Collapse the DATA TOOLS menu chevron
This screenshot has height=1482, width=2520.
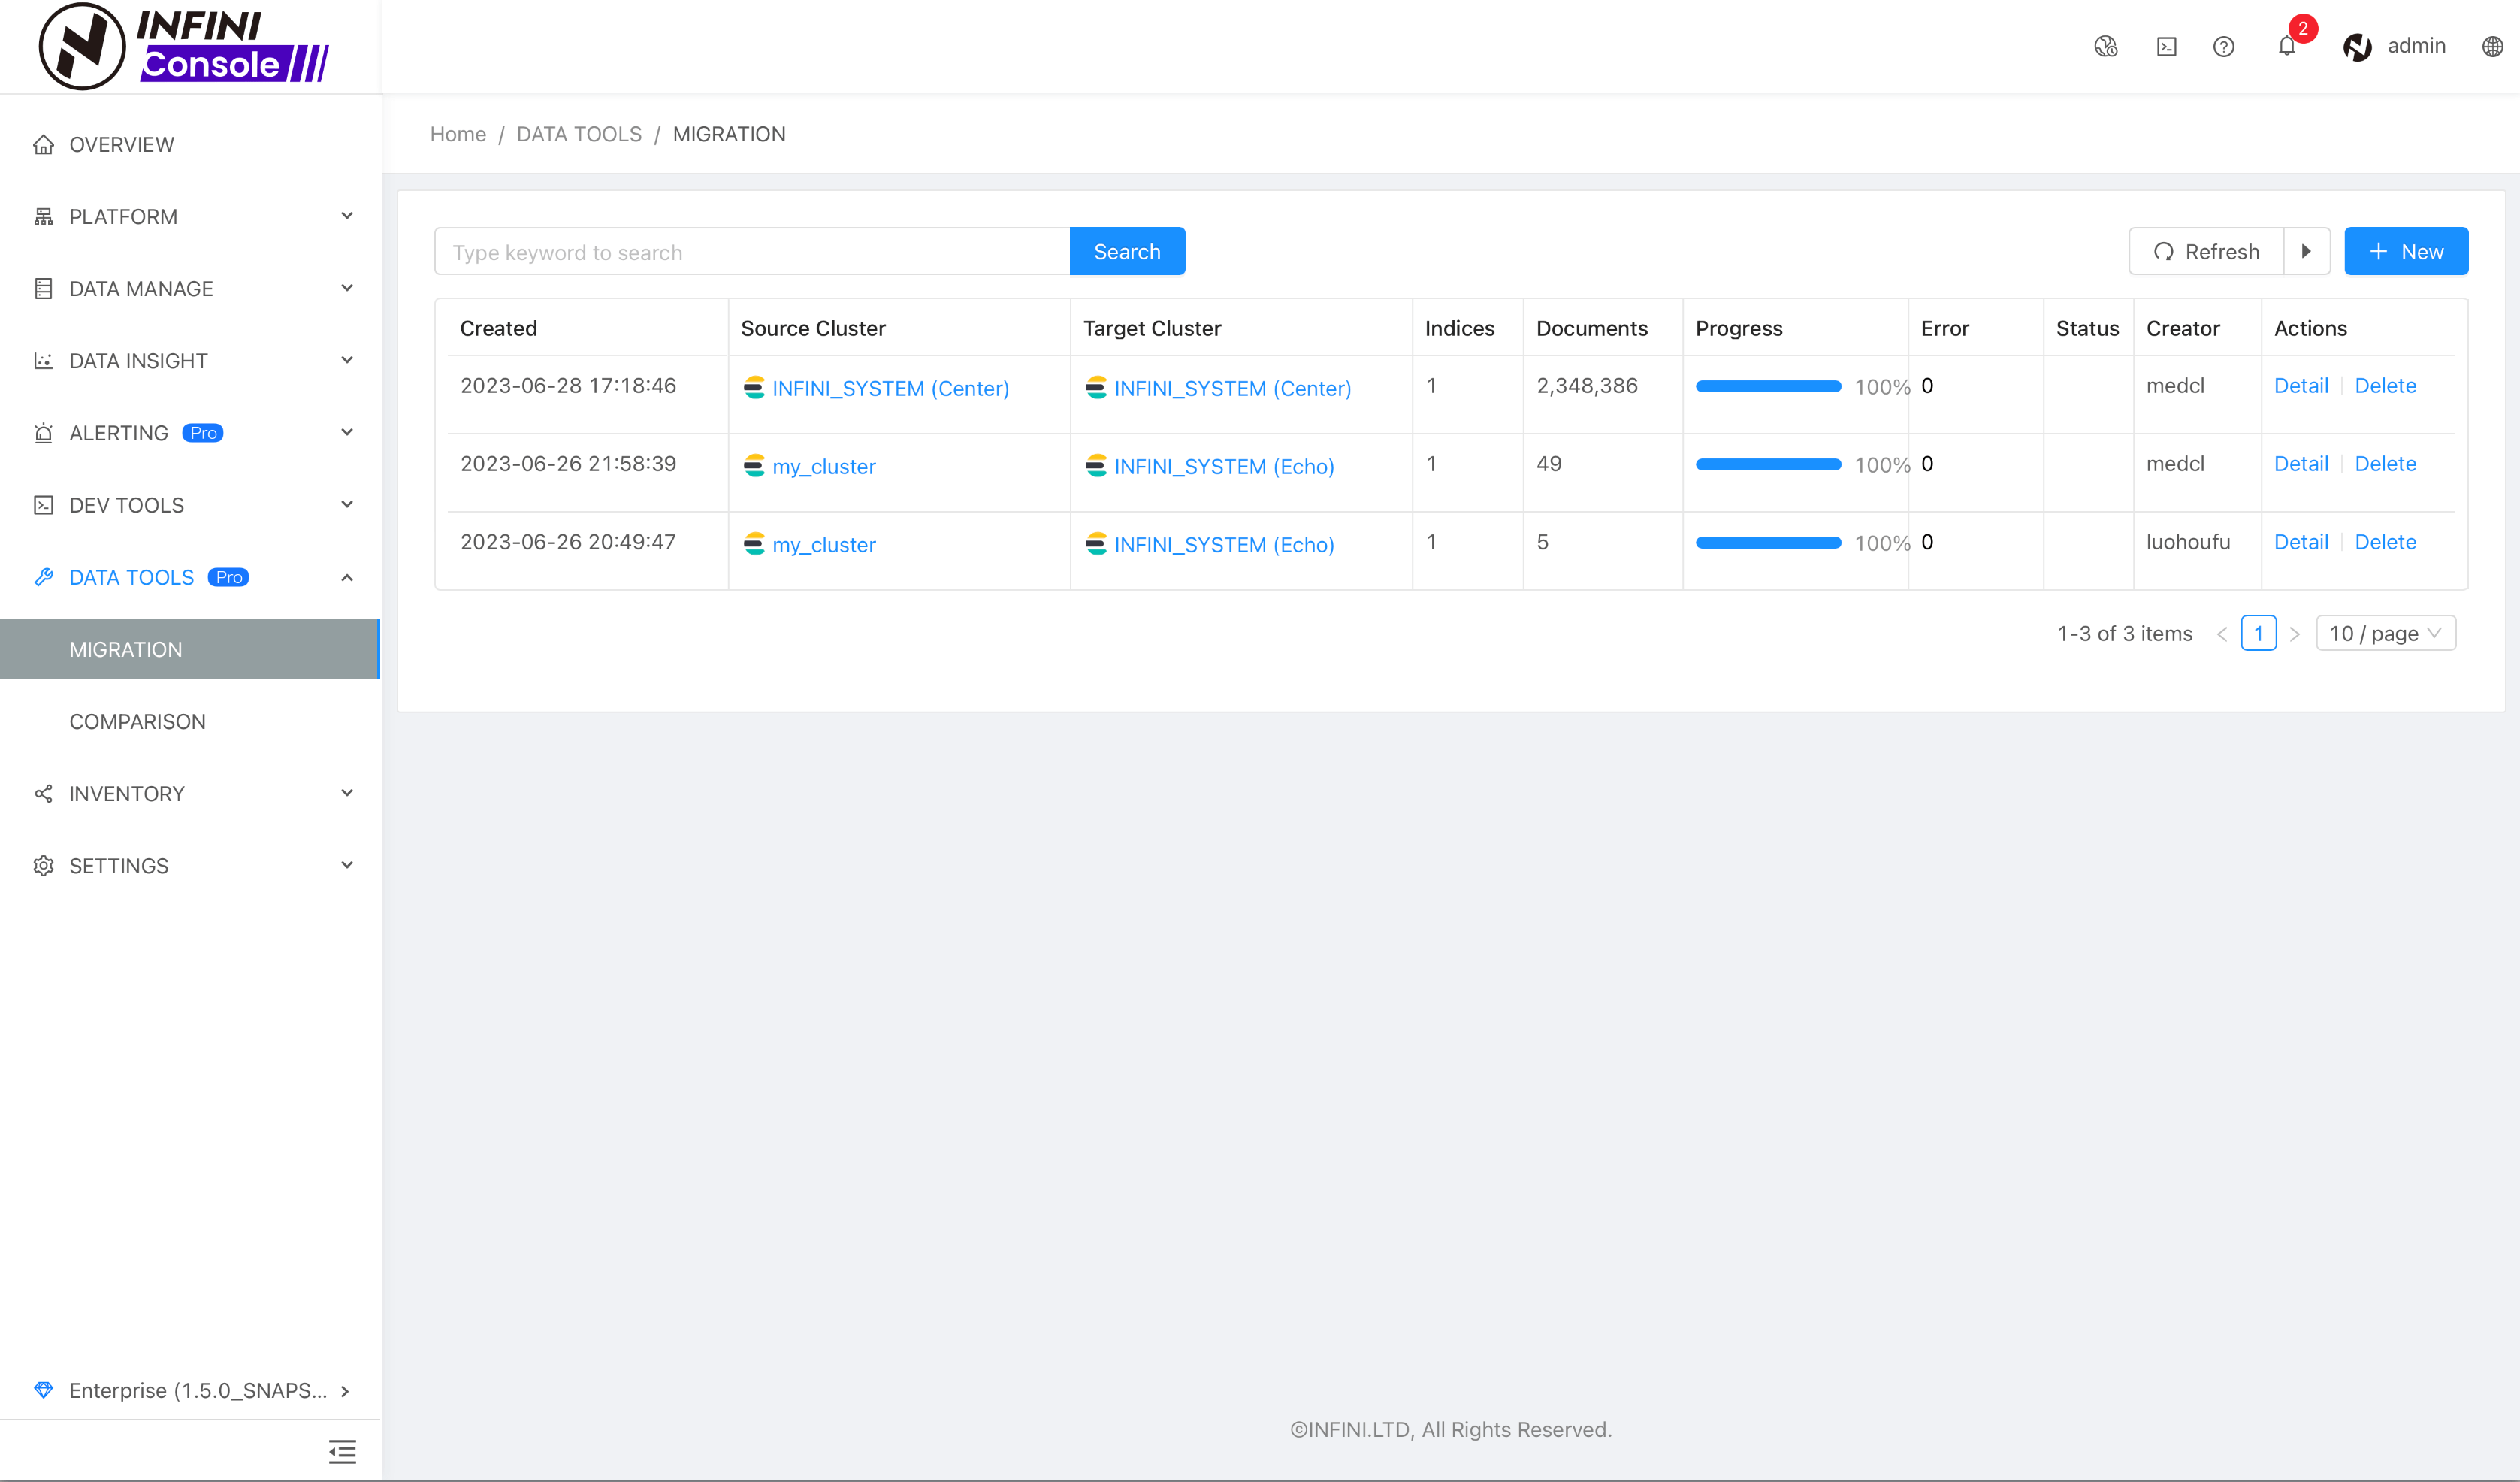(347, 577)
